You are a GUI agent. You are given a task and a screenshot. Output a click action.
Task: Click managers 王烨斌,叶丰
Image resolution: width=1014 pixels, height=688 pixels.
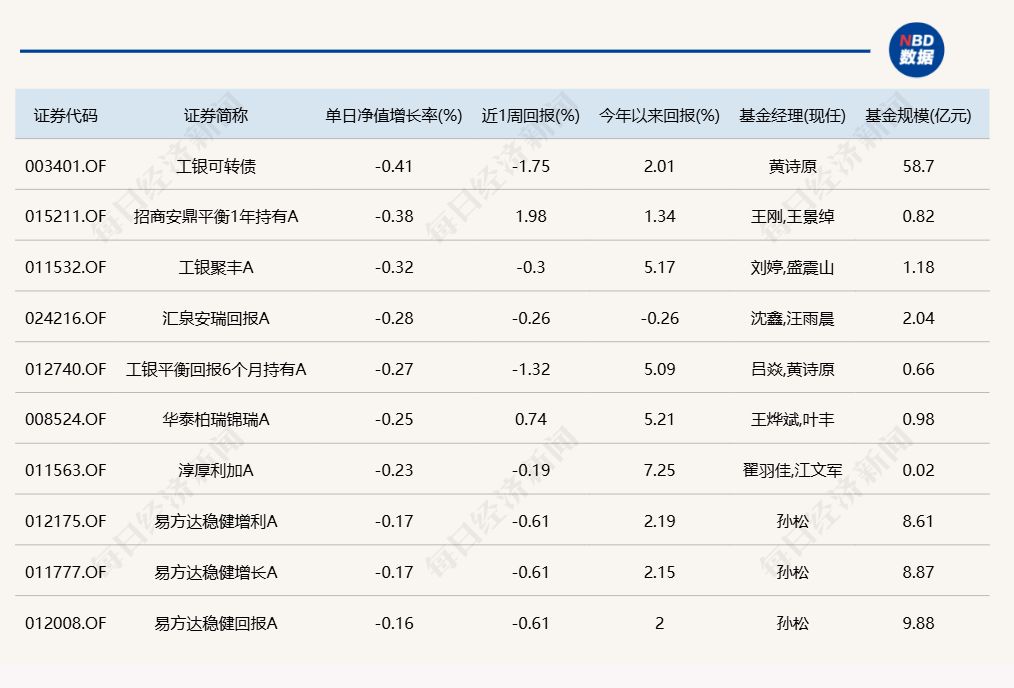pos(792,420)
